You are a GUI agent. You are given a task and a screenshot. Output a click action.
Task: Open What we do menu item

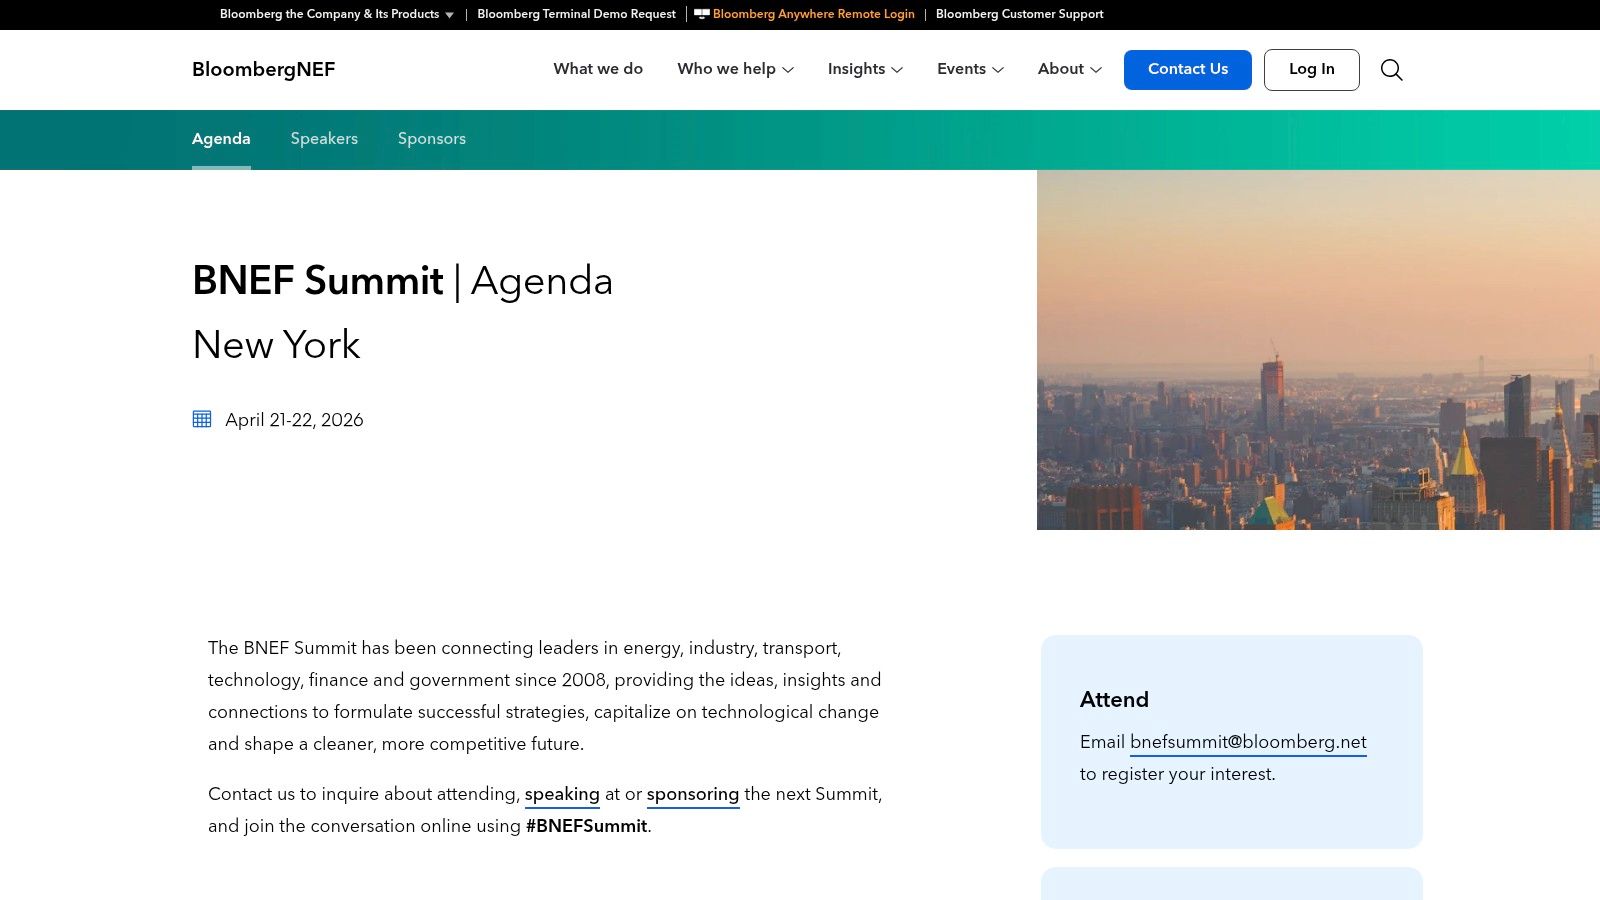pos(598,69)
